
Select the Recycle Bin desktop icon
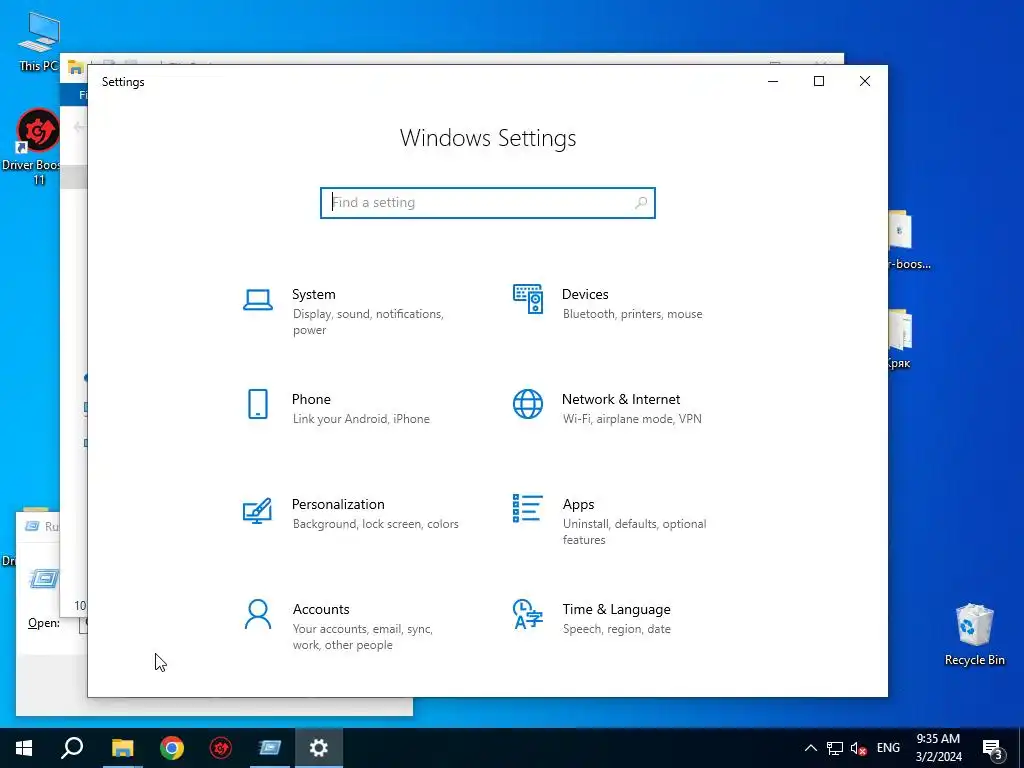pos(974,634)
